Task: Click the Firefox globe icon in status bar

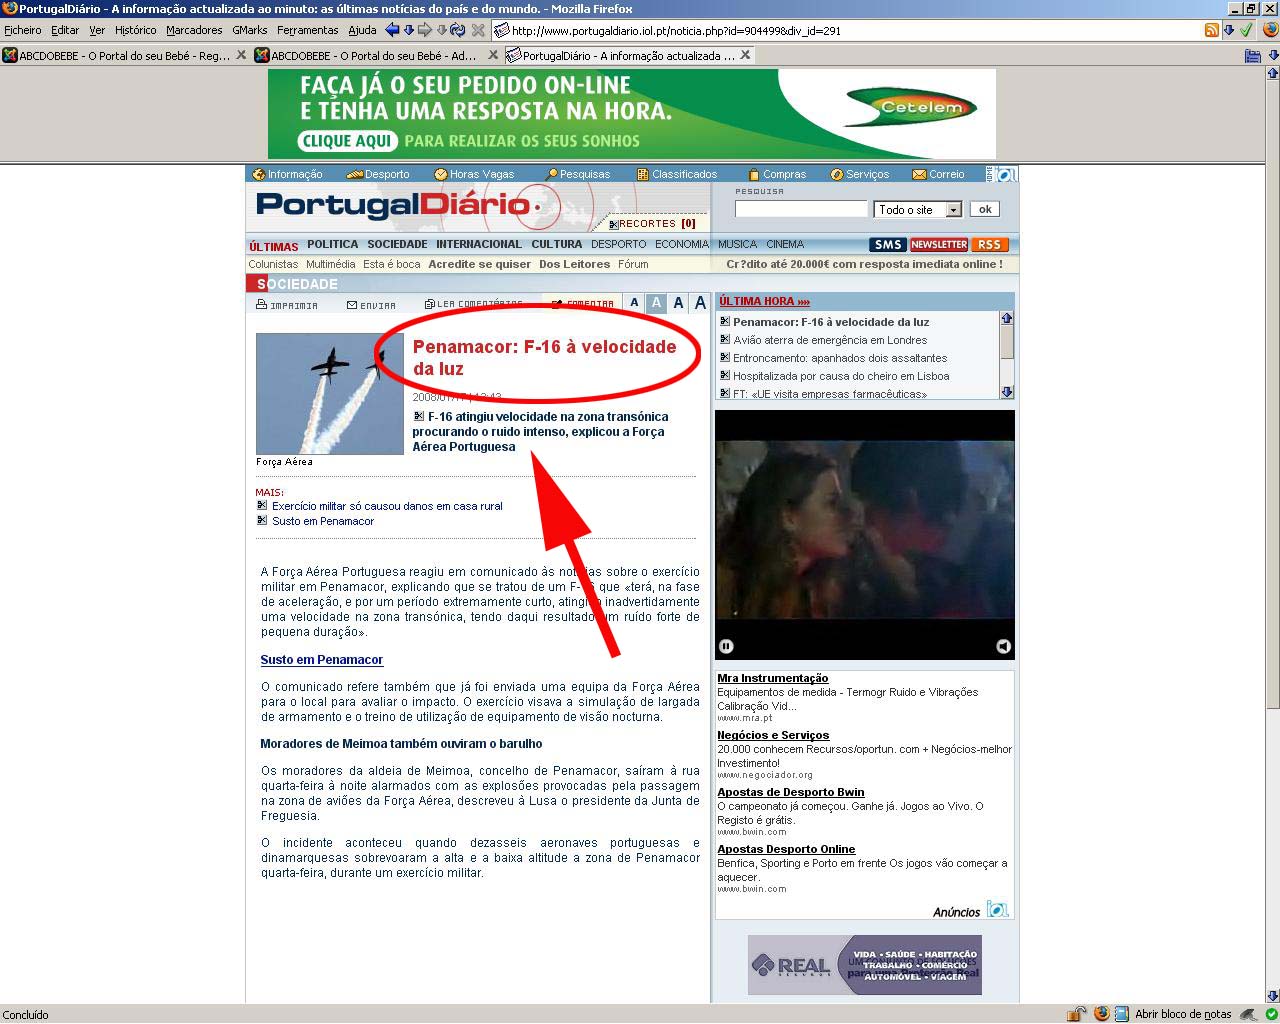Action: click(x=1101, y=1014)
